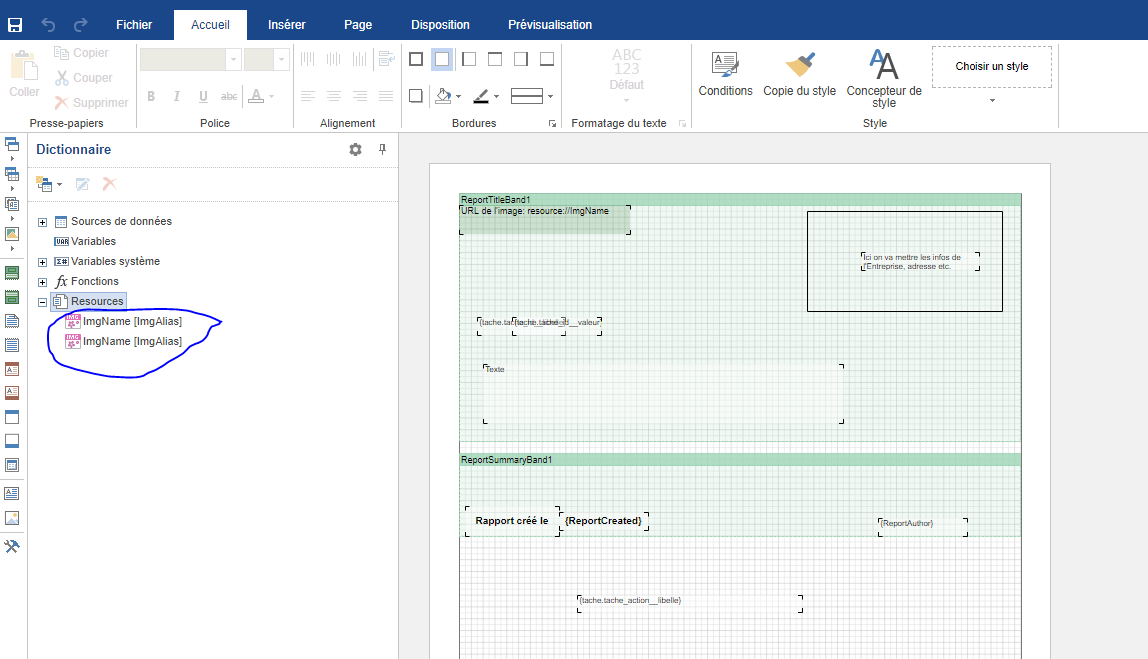Click the dictionary edit item icon

click(82, 185)
